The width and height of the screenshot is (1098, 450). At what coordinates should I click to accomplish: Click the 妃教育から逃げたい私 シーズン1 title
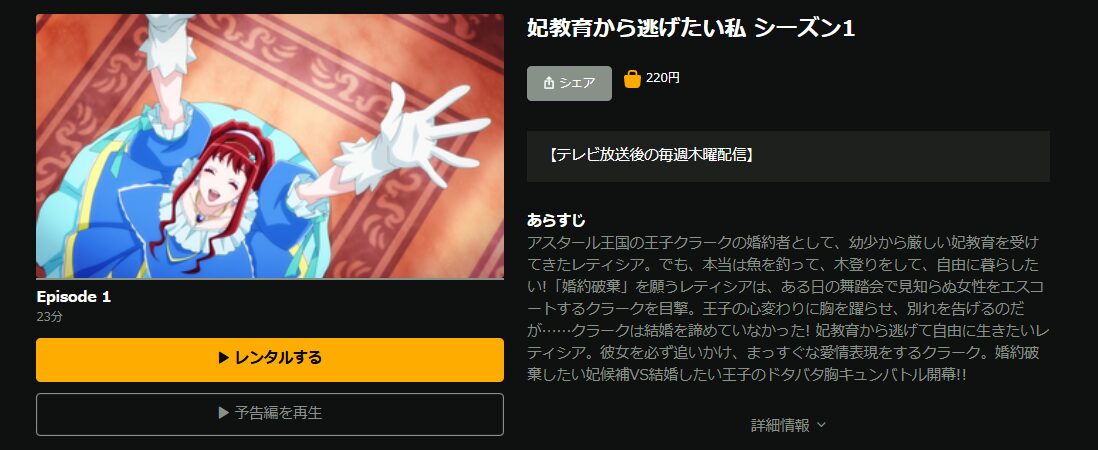pos(690,28)
